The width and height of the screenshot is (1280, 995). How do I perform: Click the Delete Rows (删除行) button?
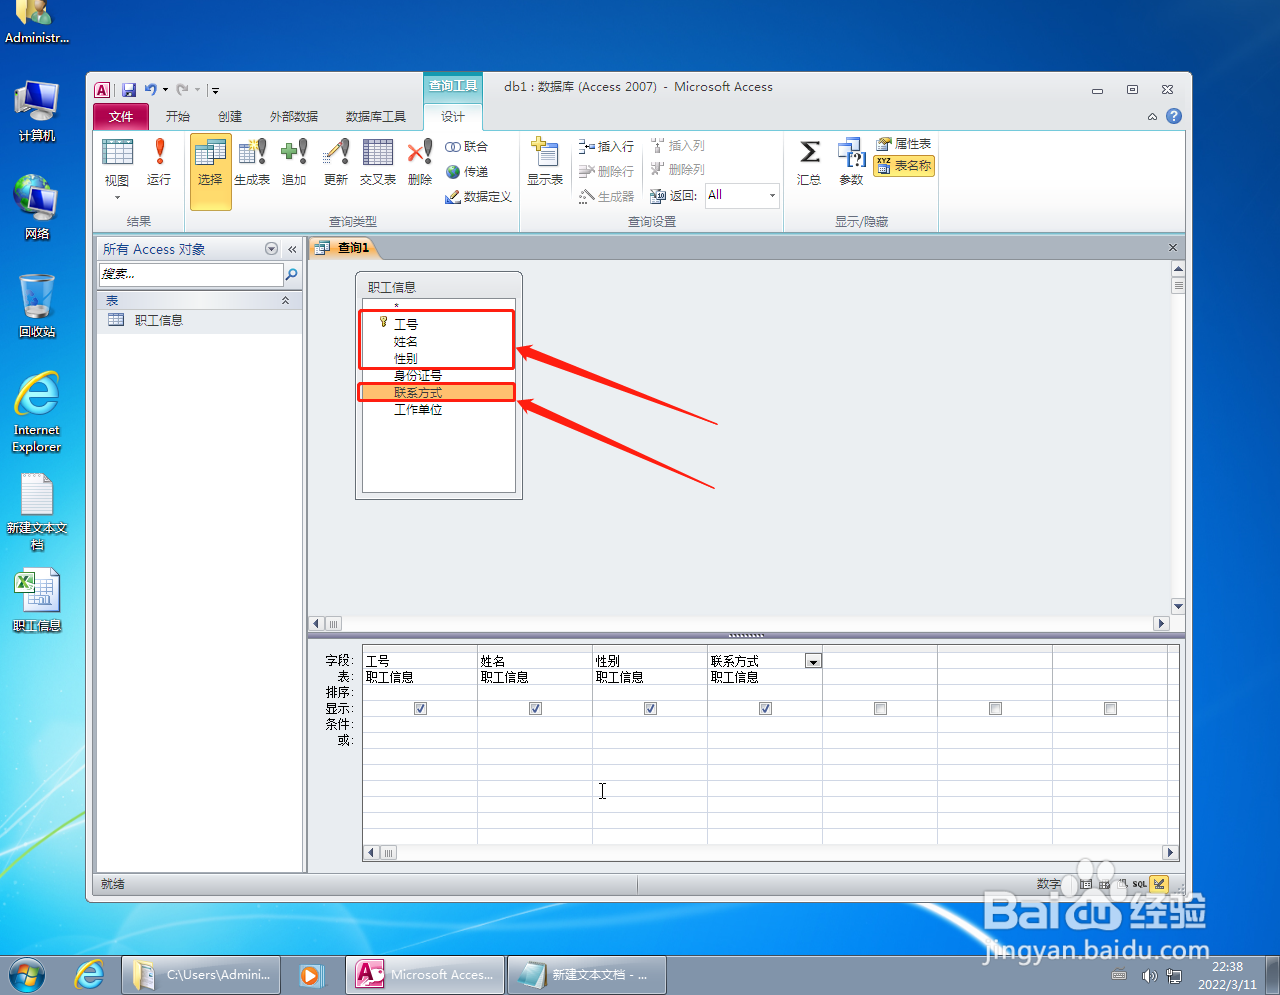[x=606, y=171]
